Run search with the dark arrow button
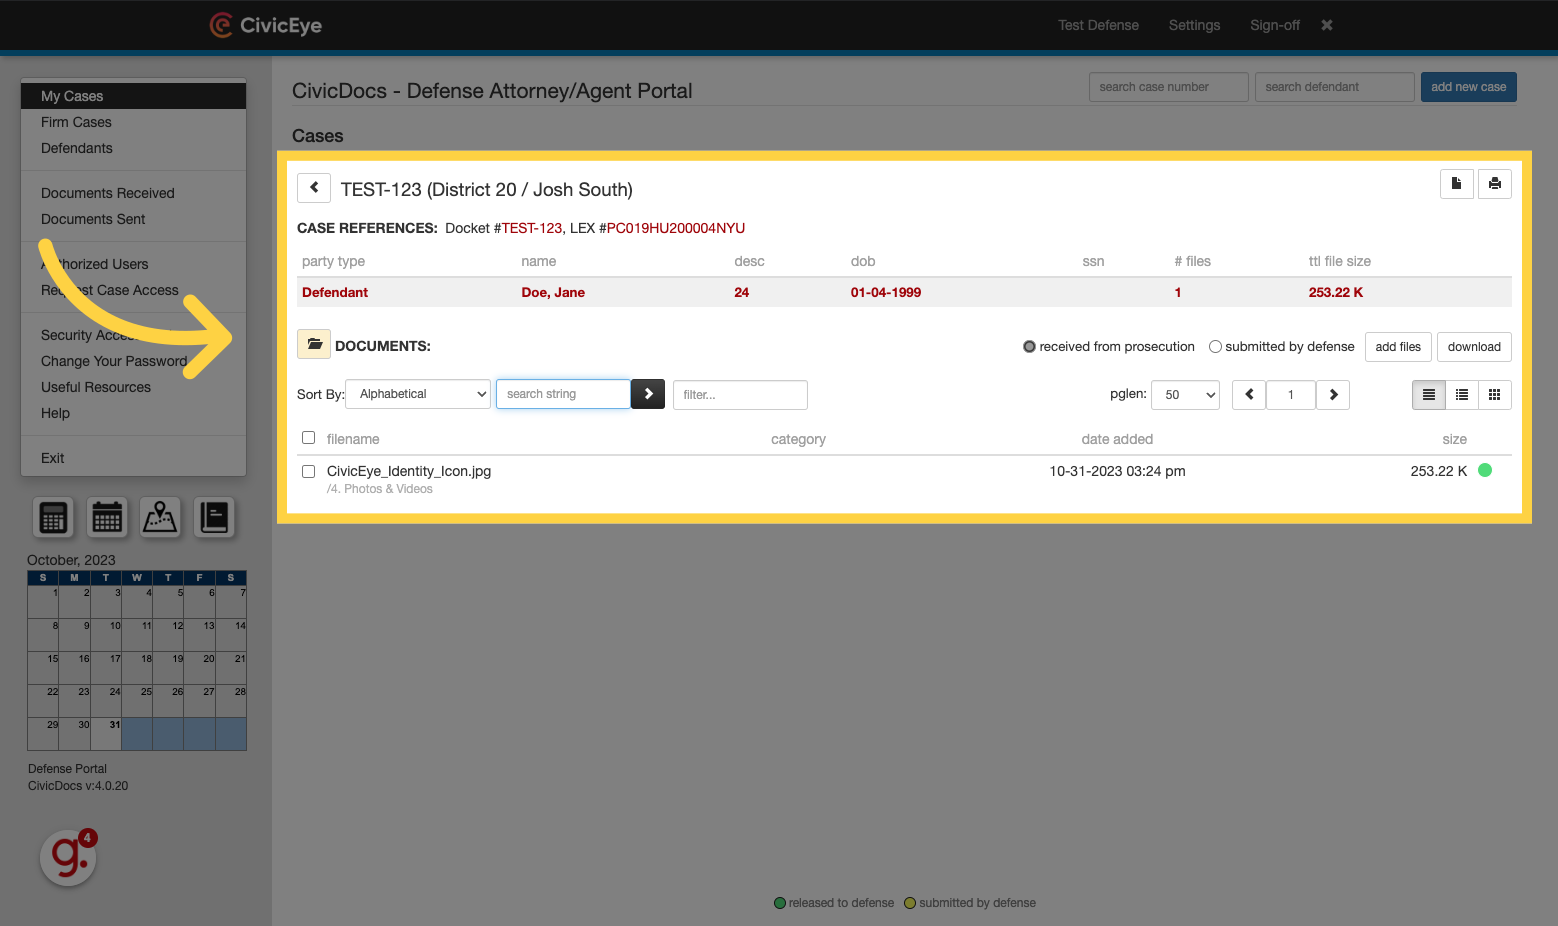The width and height of the screenshot is (1558, 926). 648,394
